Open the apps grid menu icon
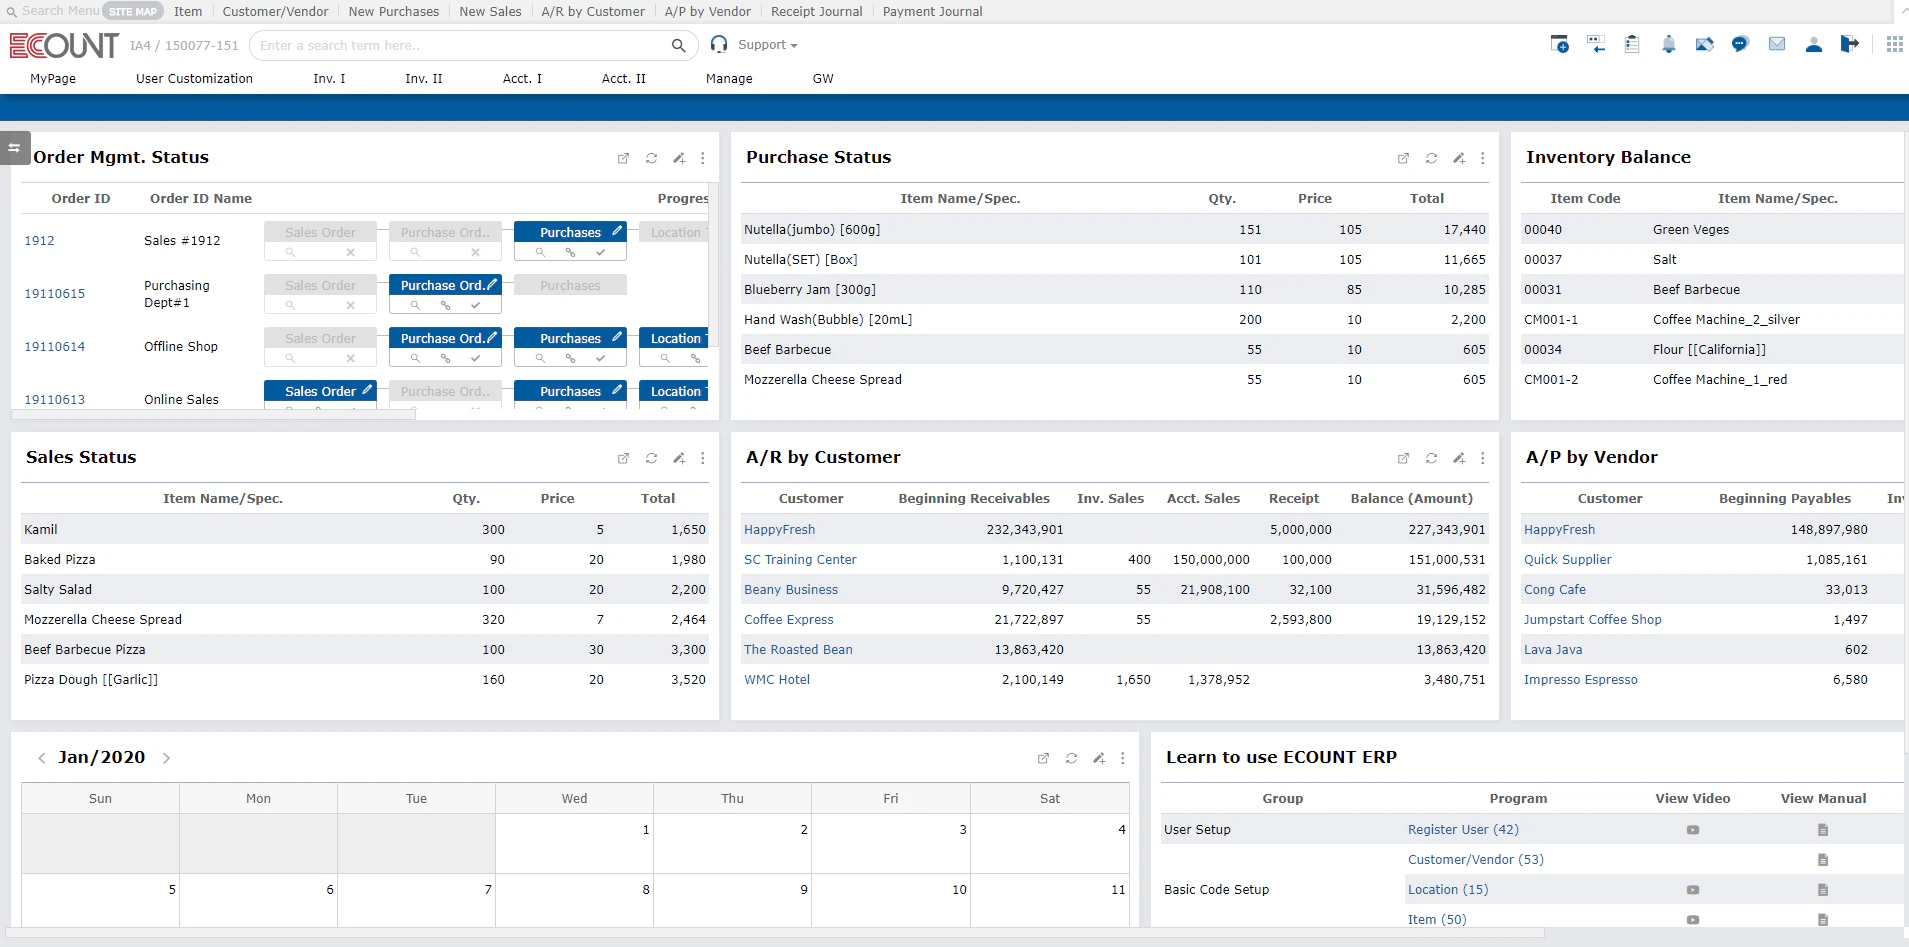Image resolution: width=1909 pixels, height=947 pixels. 1895,44
